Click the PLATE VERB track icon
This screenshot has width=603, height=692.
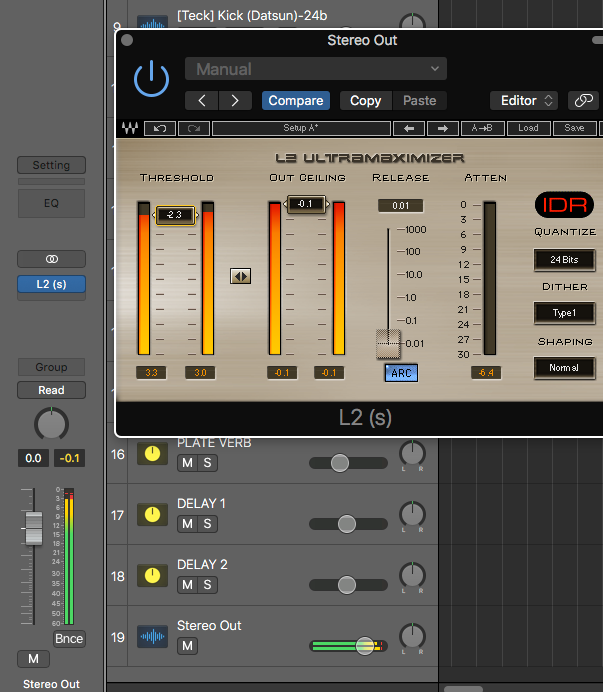tap(152, 454)
